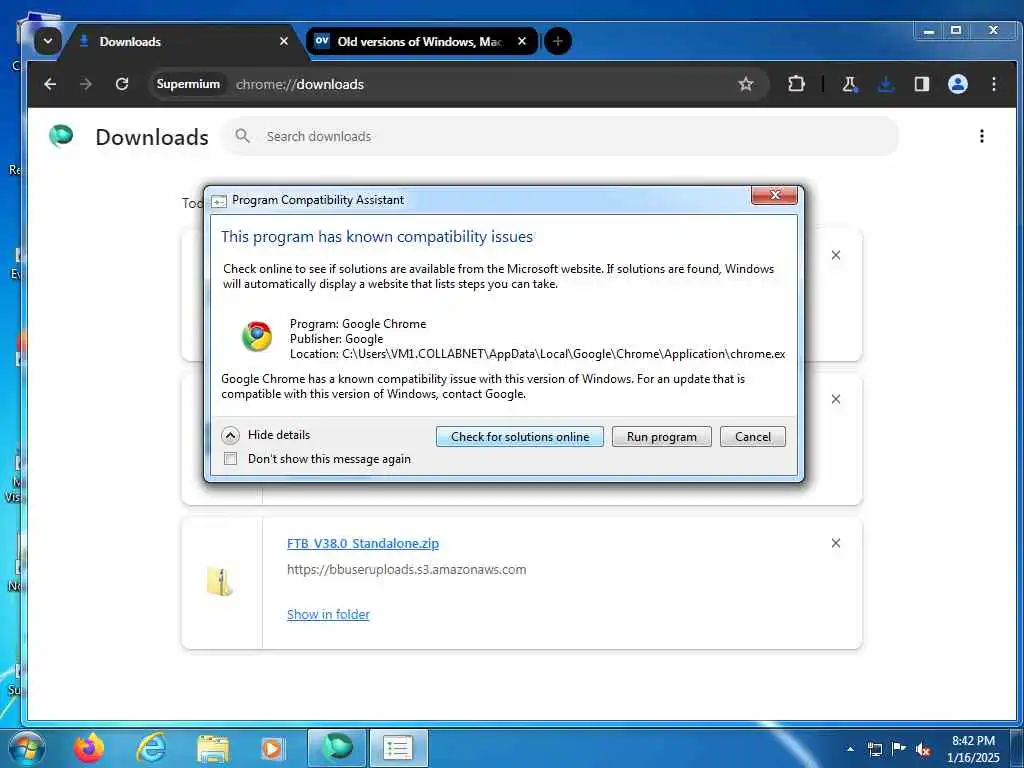
Task: Close the Downloads tab
Action: coord(283,41)
